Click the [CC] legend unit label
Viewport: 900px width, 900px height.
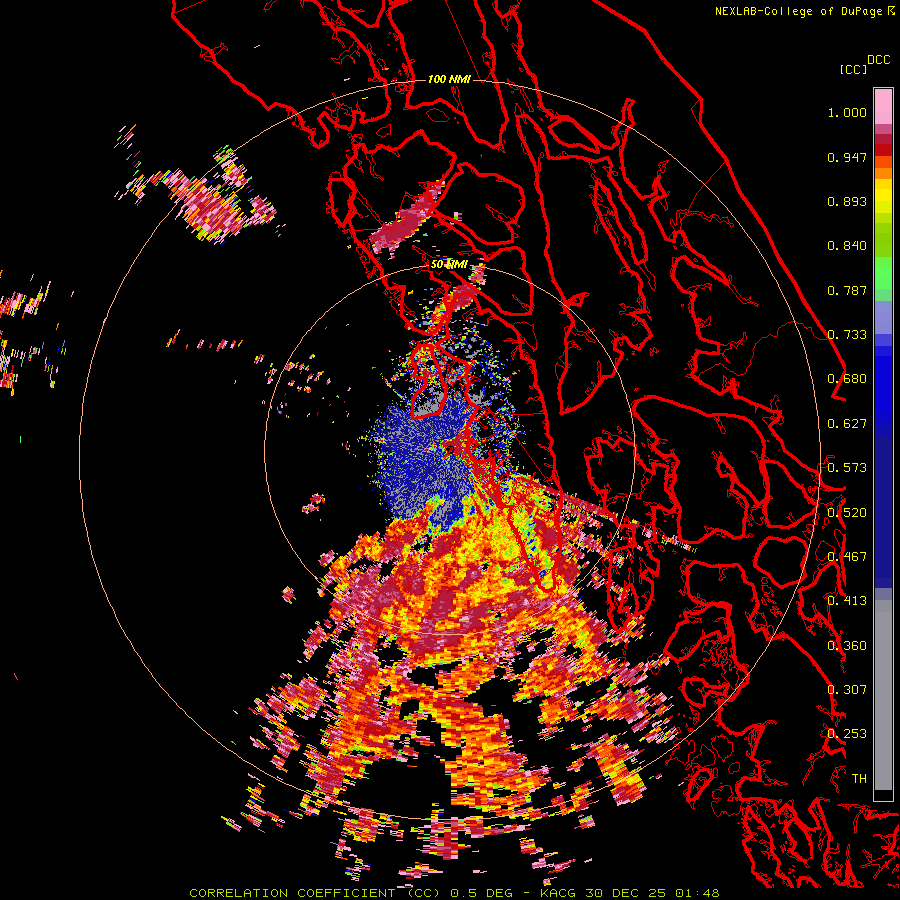point(853,69)
